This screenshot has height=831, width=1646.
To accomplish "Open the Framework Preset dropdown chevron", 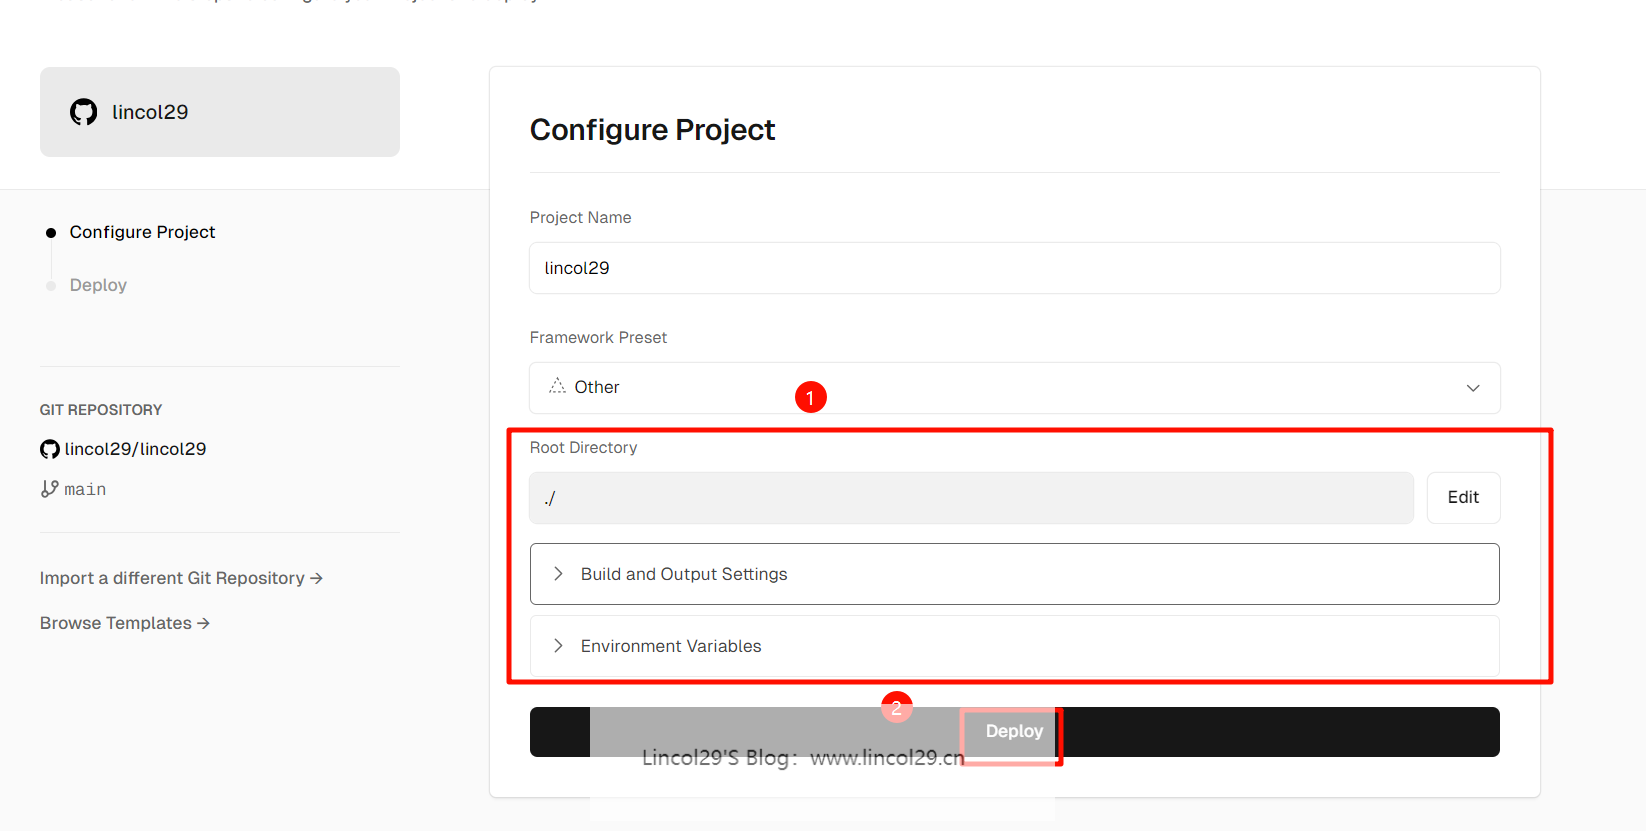I will (1473, 388).
